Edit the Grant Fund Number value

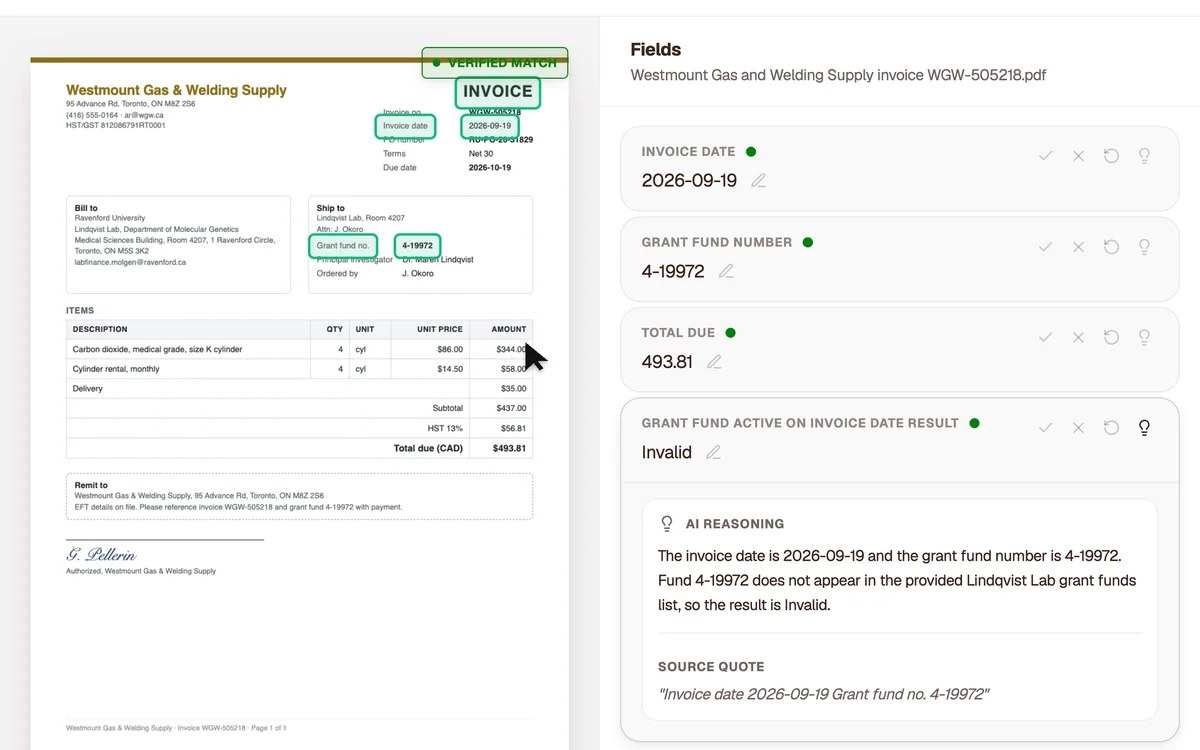(x=726, y=271)
